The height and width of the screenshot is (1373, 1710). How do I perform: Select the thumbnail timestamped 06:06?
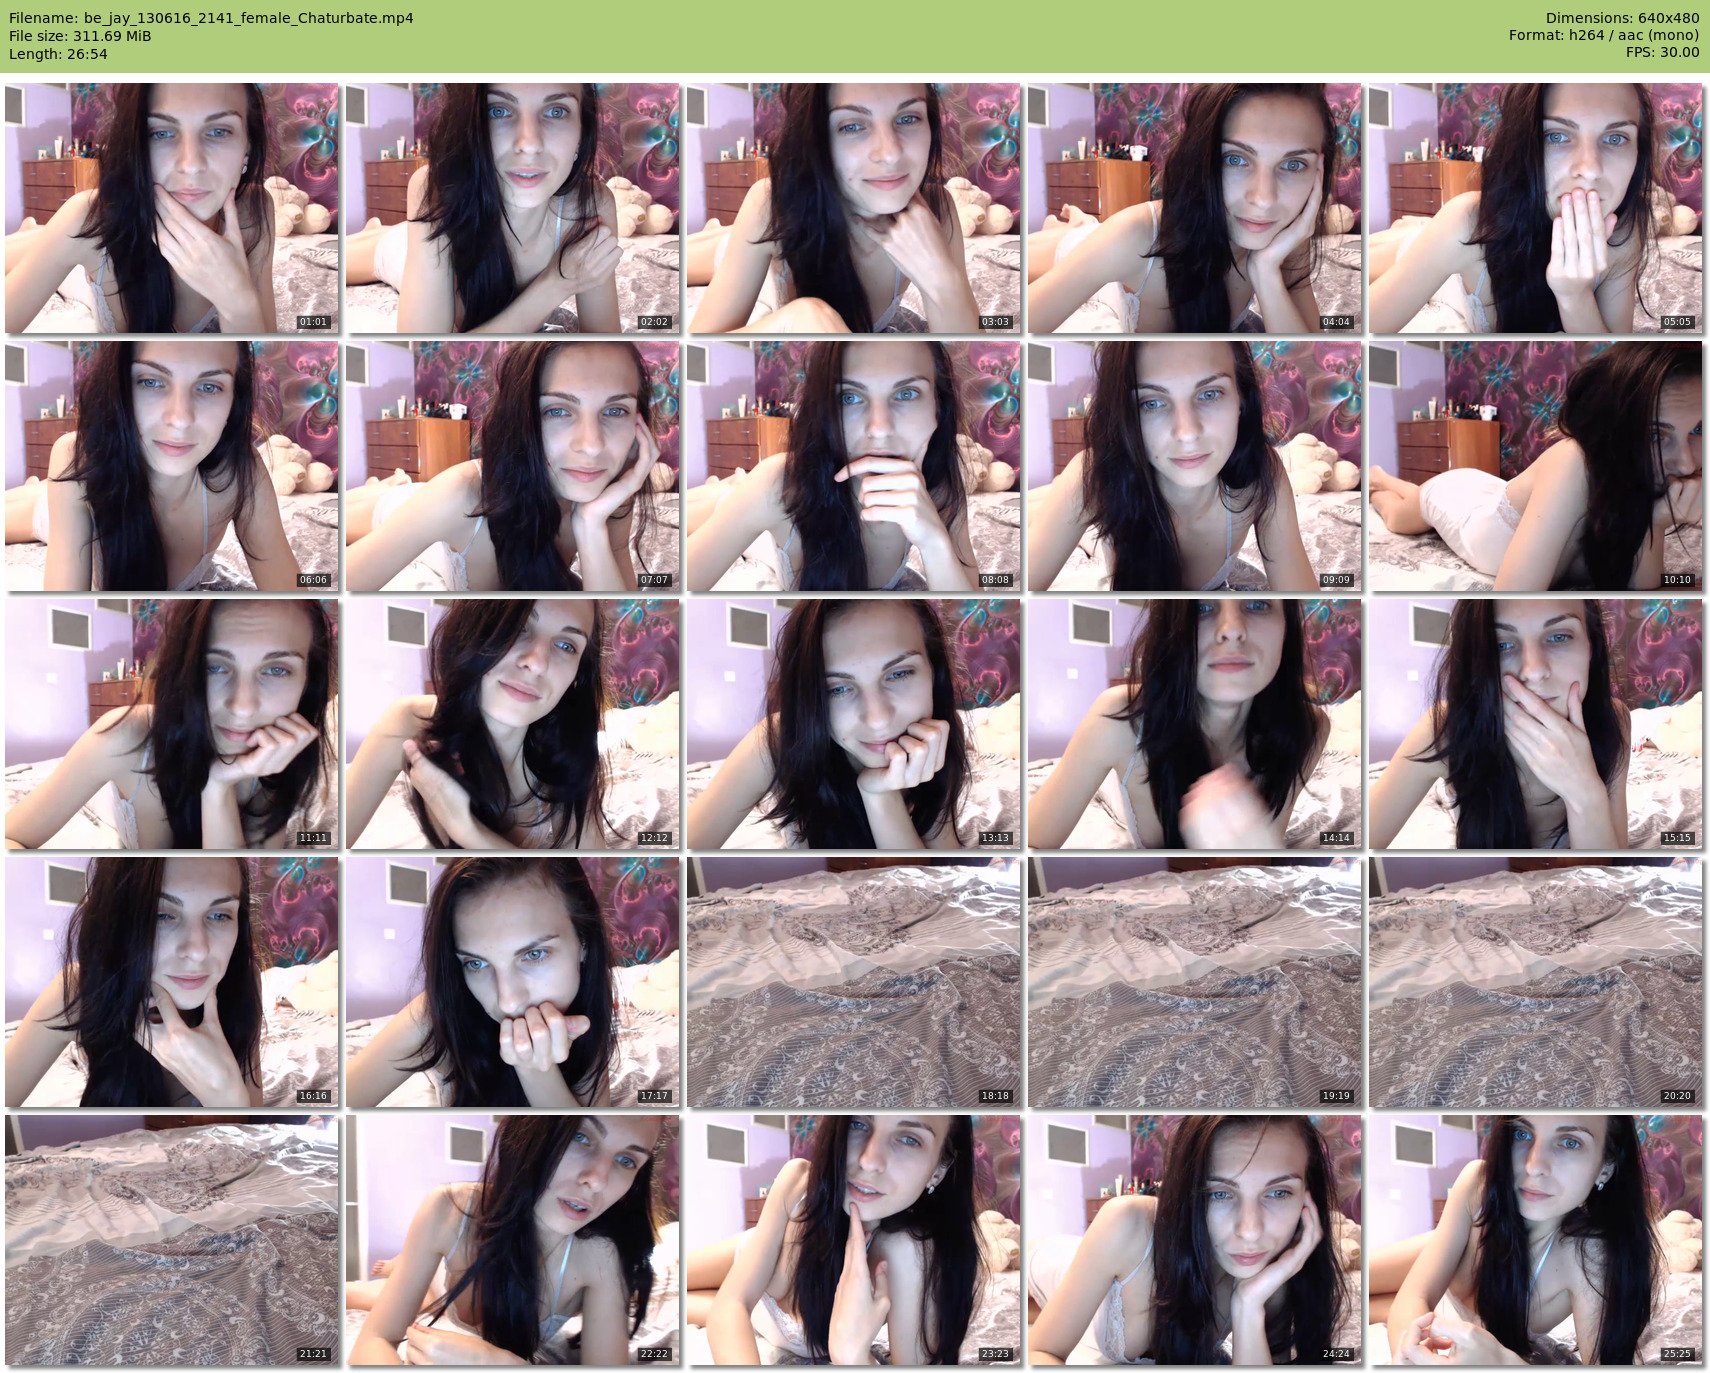click(171, 466)
